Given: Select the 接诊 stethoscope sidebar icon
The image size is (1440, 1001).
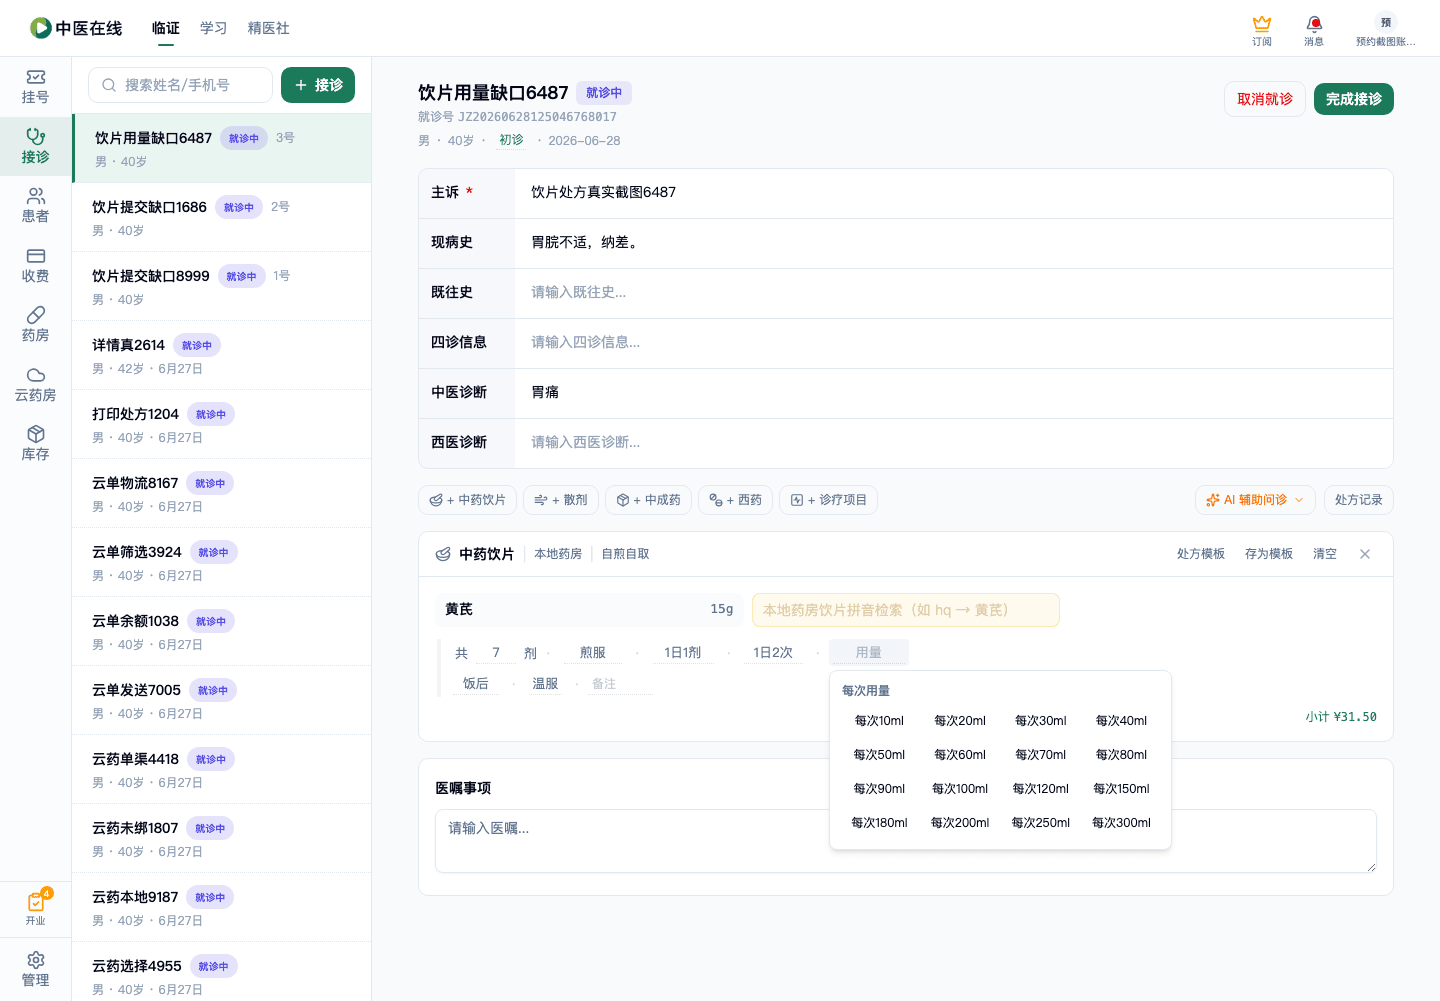Looking at the screenshot, I should [35, 147].
